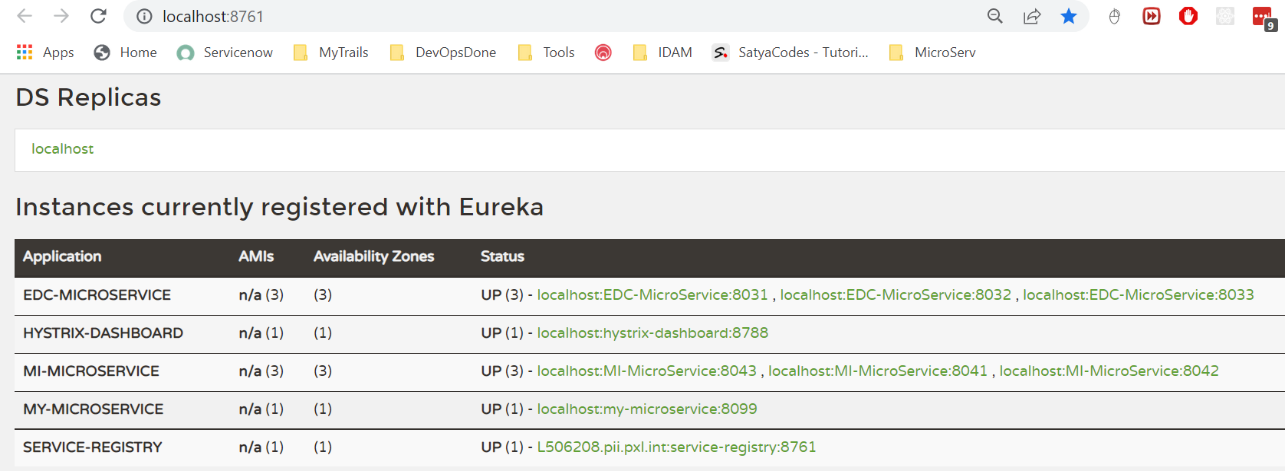The width and height of the screenshot is (1285, 471).
Task: Click the address bar showing localhost:8761
Action: tap(500, 17)
